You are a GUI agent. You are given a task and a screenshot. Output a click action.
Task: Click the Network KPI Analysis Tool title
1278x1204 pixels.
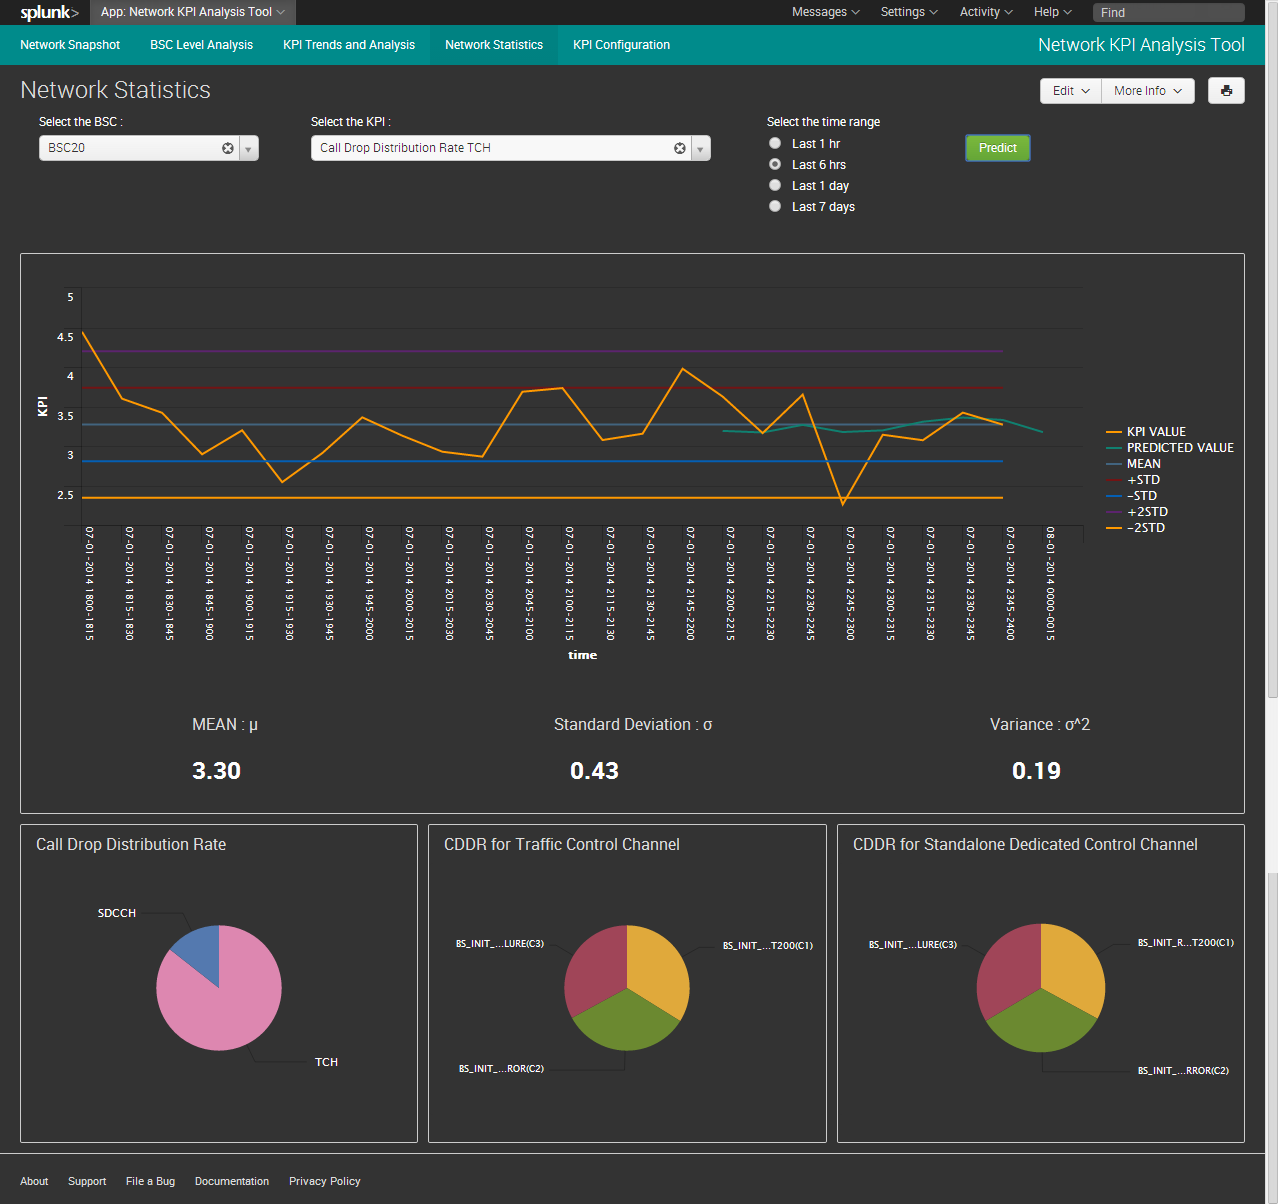coord(1141,45)
